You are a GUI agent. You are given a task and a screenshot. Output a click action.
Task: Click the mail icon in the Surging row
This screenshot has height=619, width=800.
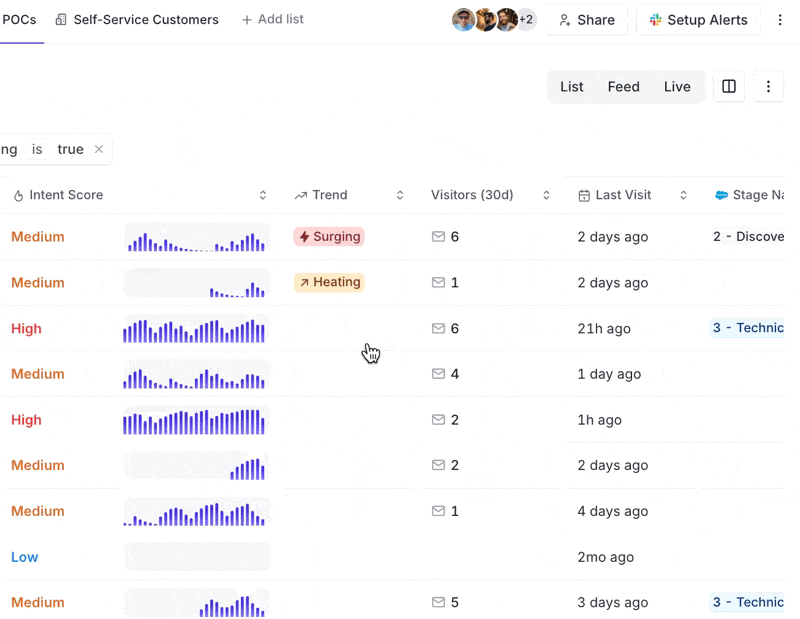tap(438, 236)
